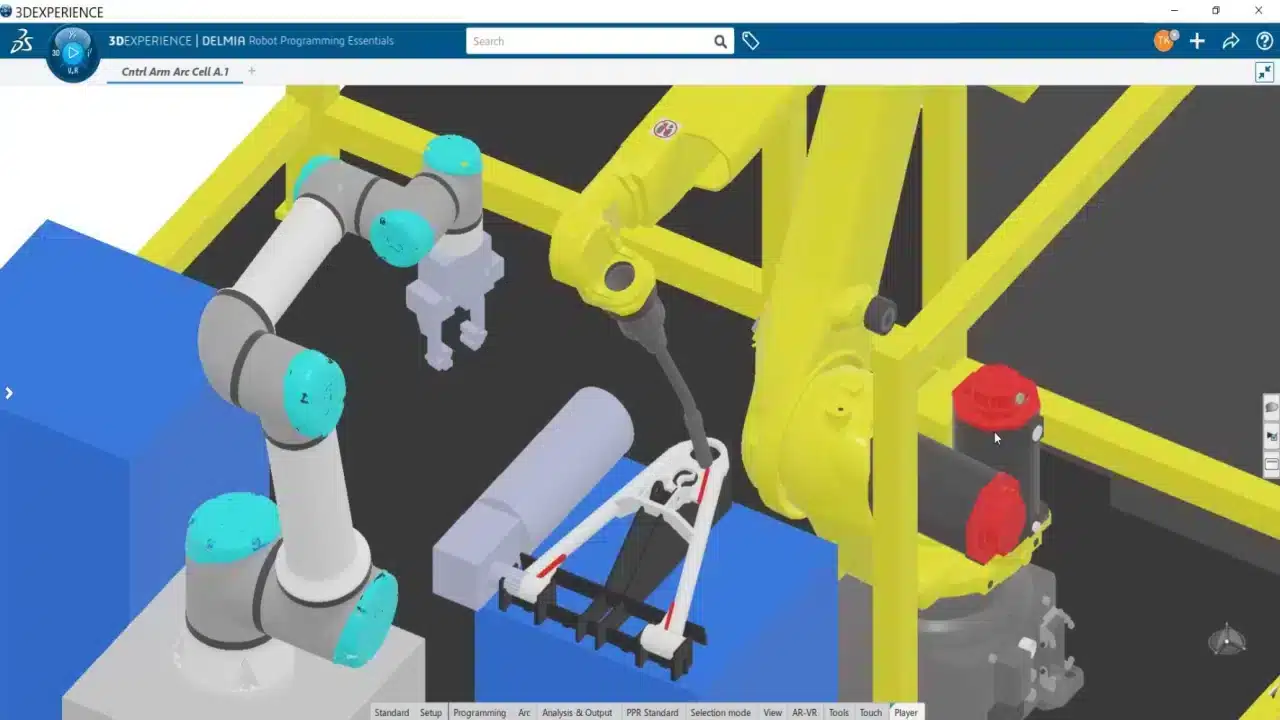Toggle the topmost tool in the right-edge flyout
This screenshot has height=720, width=1280.
coord(1272,407)
